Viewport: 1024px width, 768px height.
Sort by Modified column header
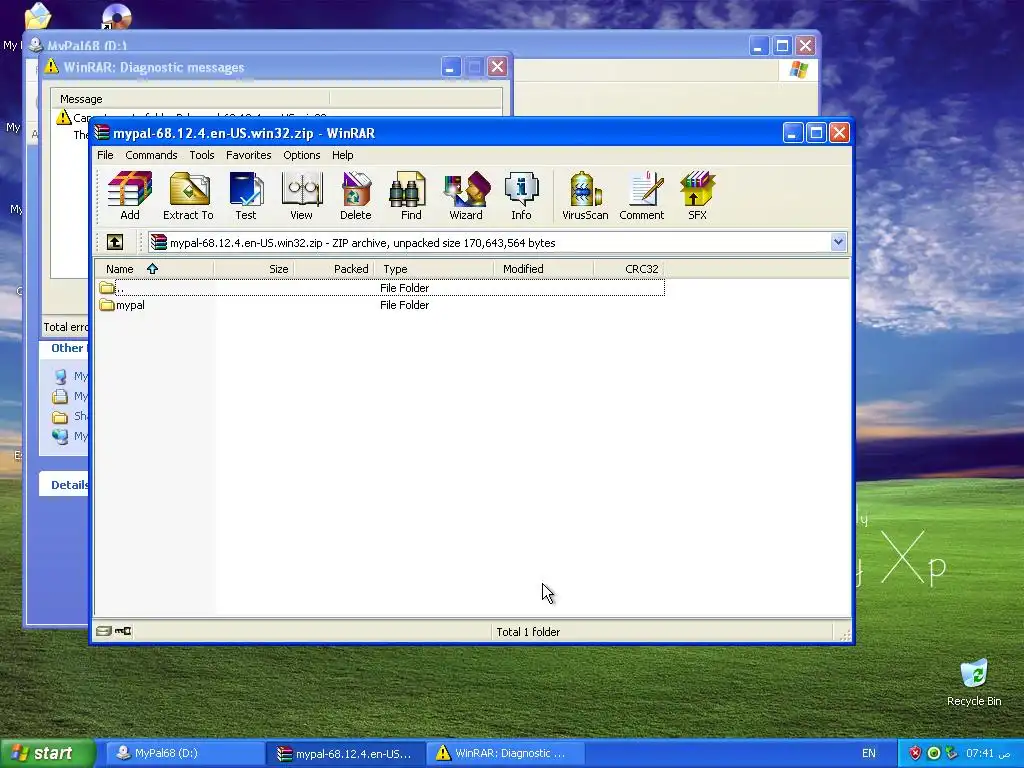click(544, 268)
